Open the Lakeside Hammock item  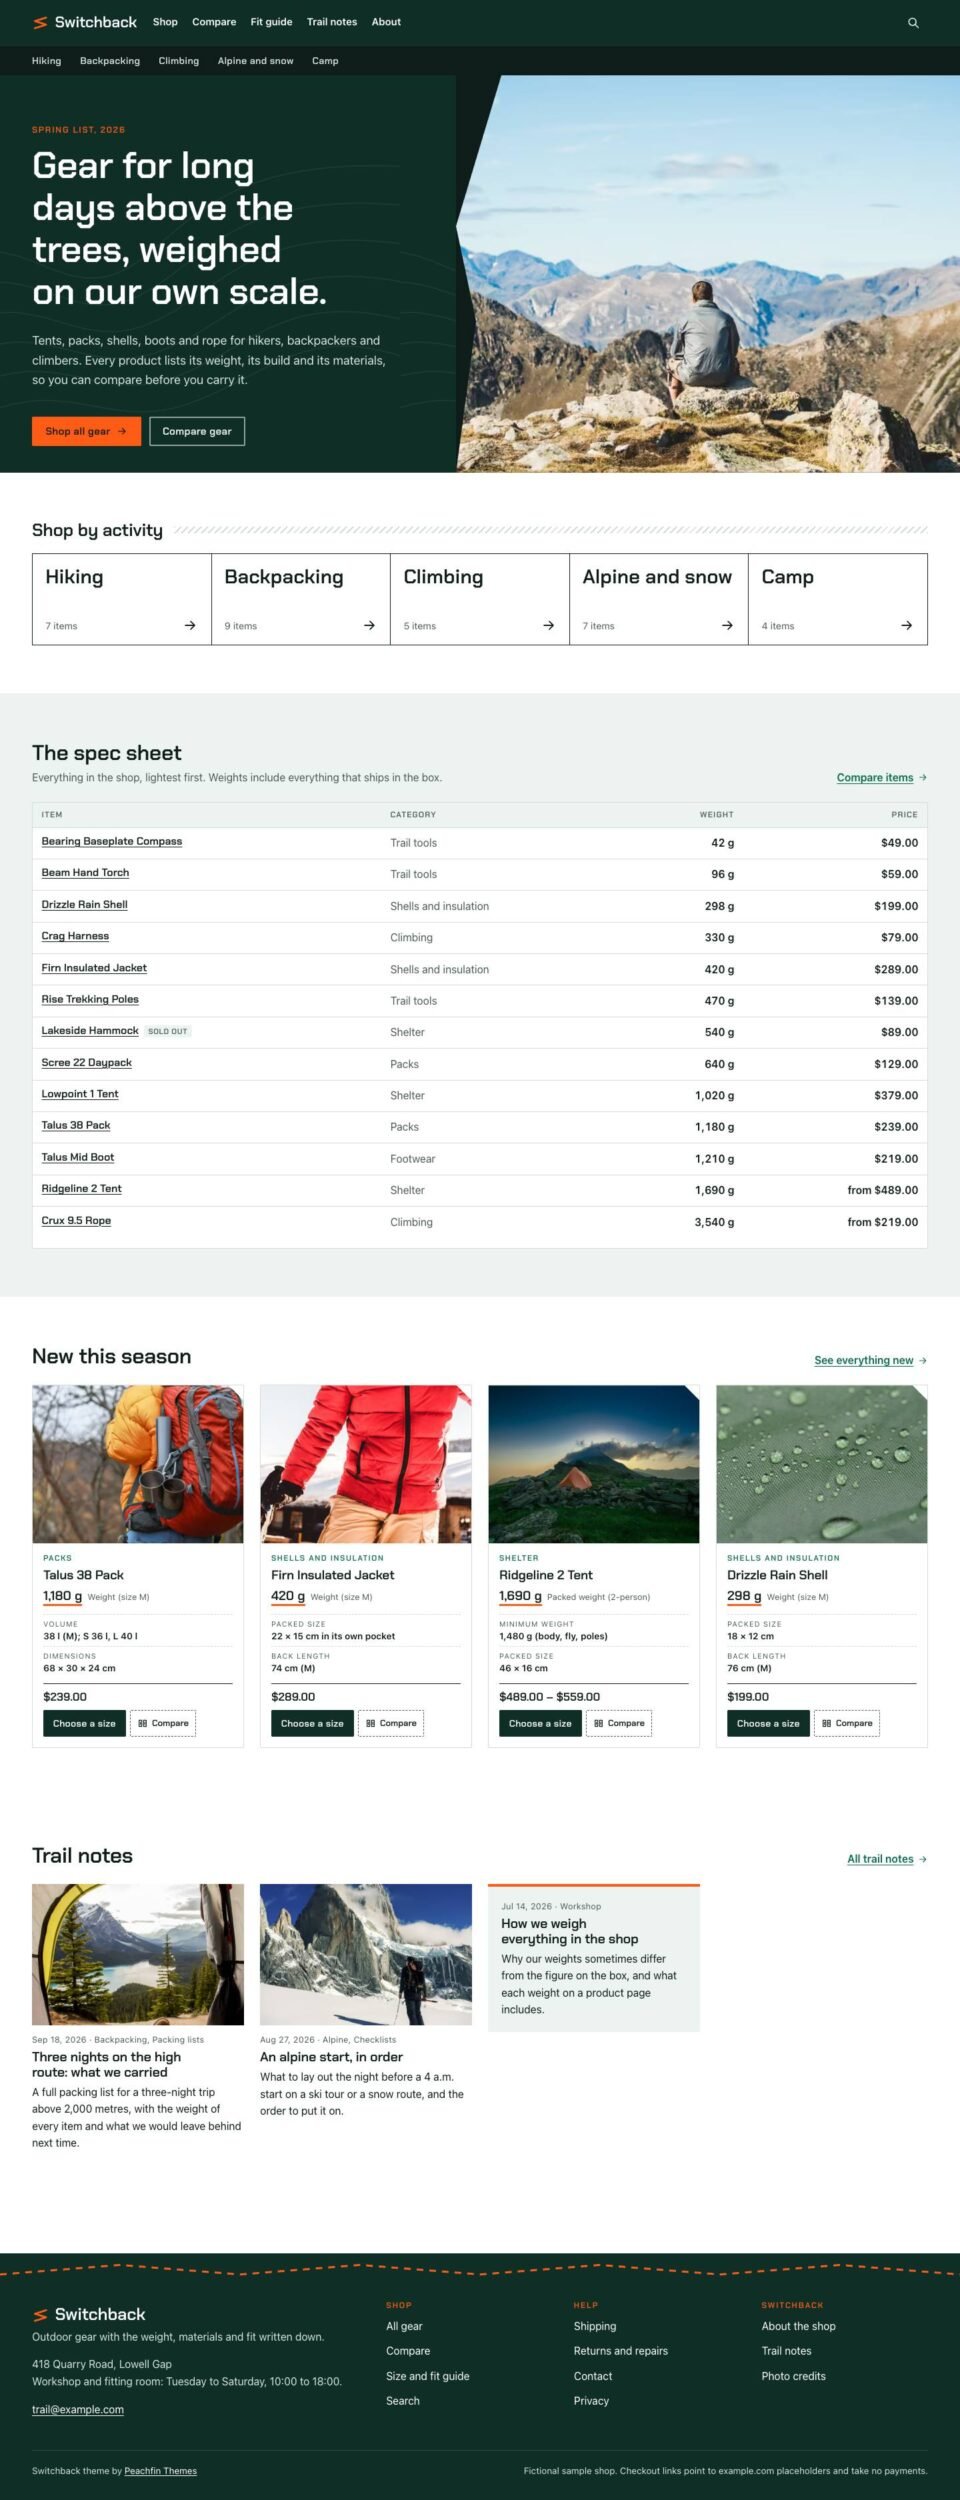[x=90, y=1031]
